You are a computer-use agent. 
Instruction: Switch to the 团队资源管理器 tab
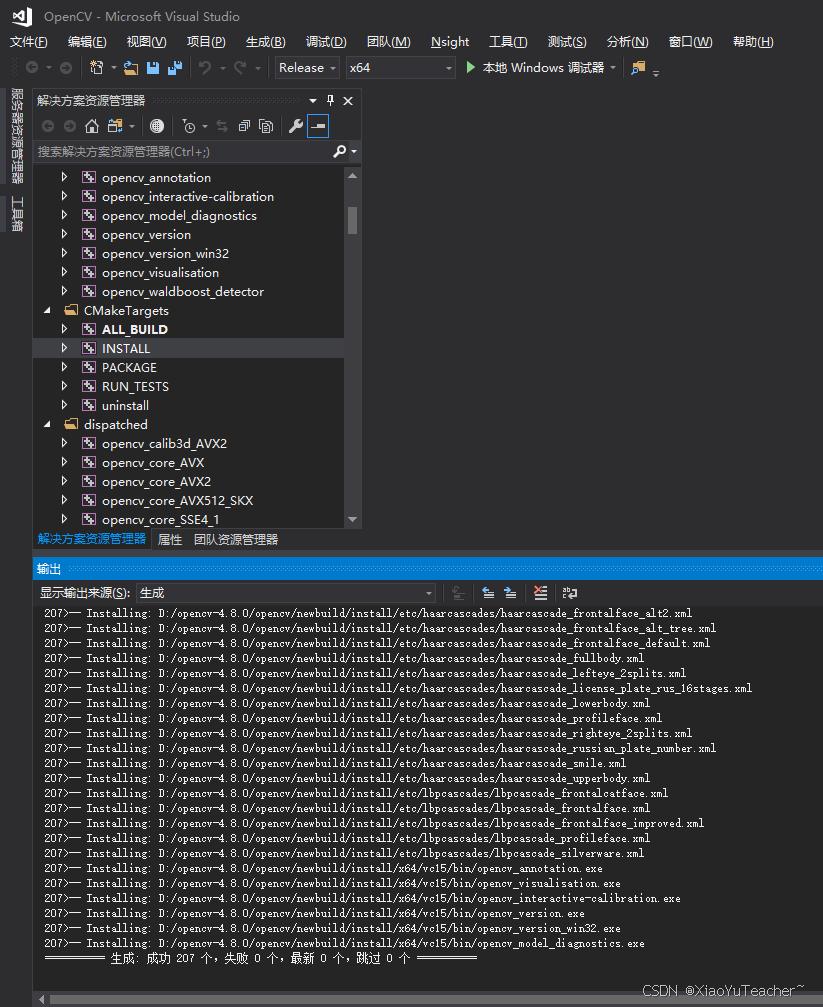click(x=236, y=539)
